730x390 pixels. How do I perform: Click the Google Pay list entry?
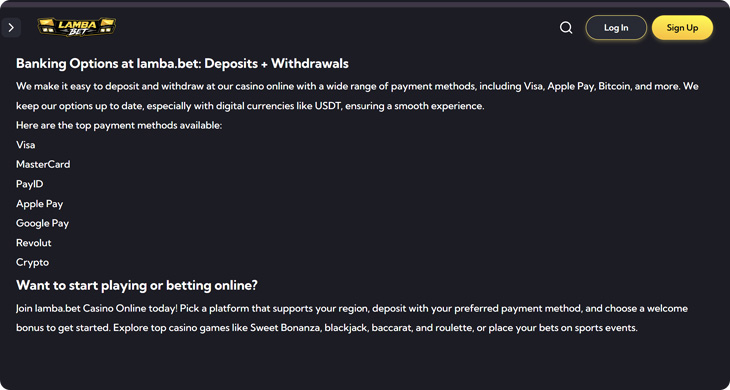pyautogui.click(x=42, y=223)
